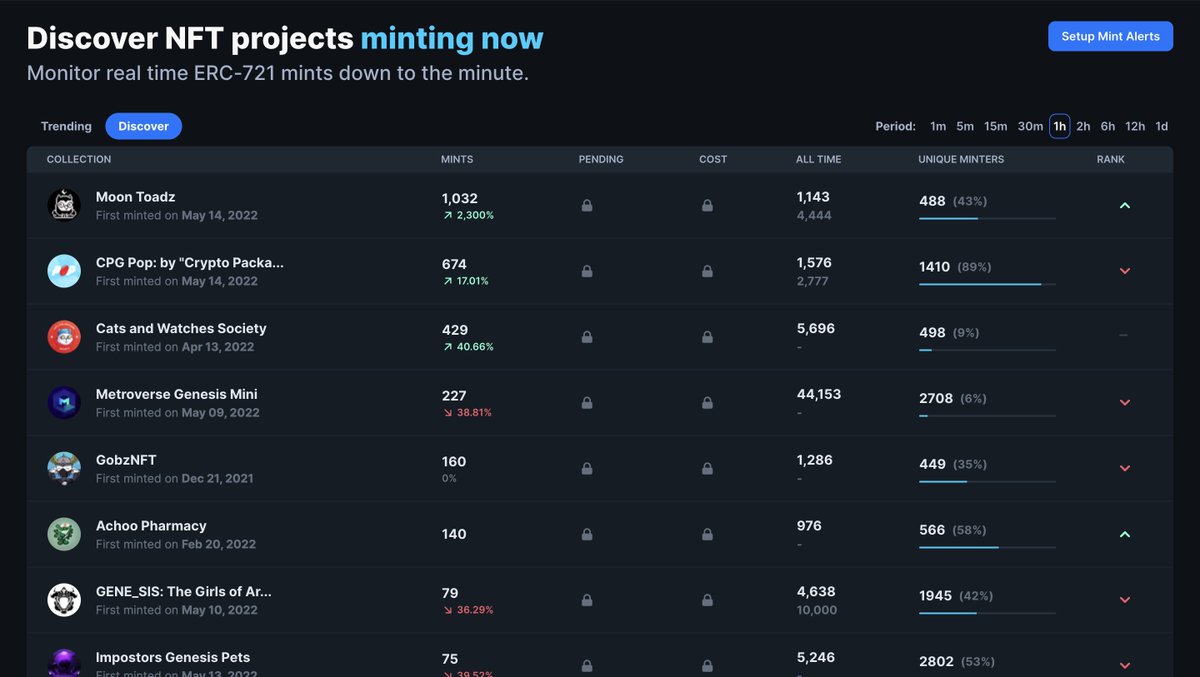Open Metroverse Genesis Mini link

[176, 394]
